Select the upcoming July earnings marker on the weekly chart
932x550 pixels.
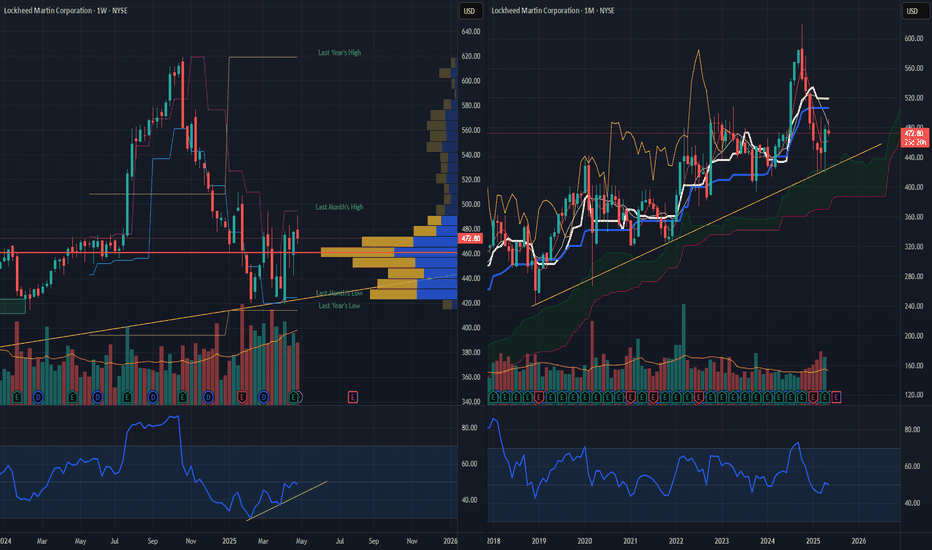pyautogui.click(x=352, y=397)
